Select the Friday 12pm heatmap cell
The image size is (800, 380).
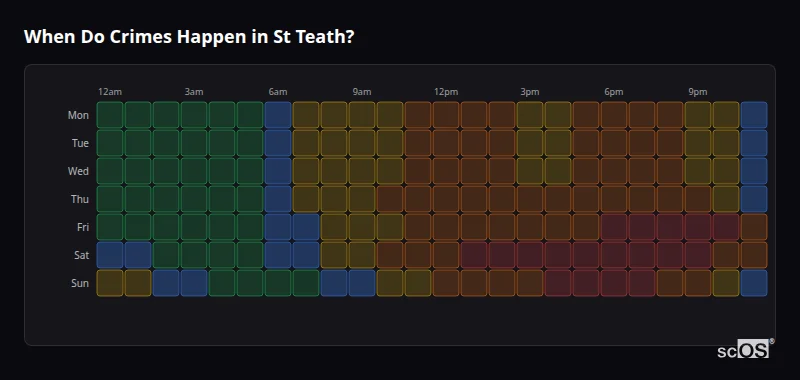click(x=446, y=227)
